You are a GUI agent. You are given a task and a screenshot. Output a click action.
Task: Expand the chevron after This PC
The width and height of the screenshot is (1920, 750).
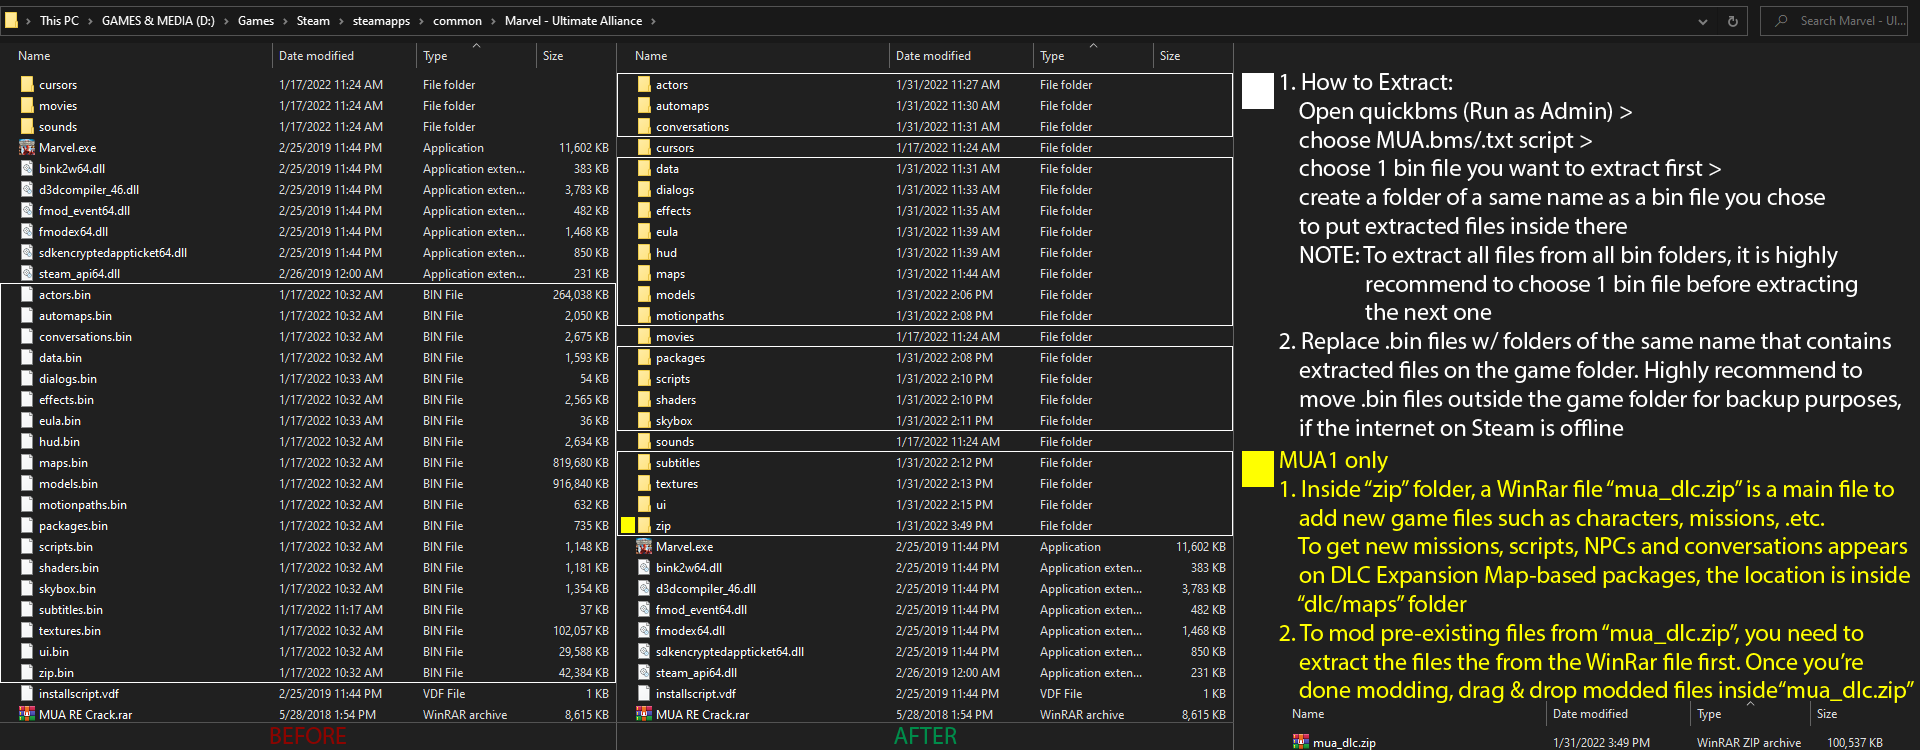(90, 21)
